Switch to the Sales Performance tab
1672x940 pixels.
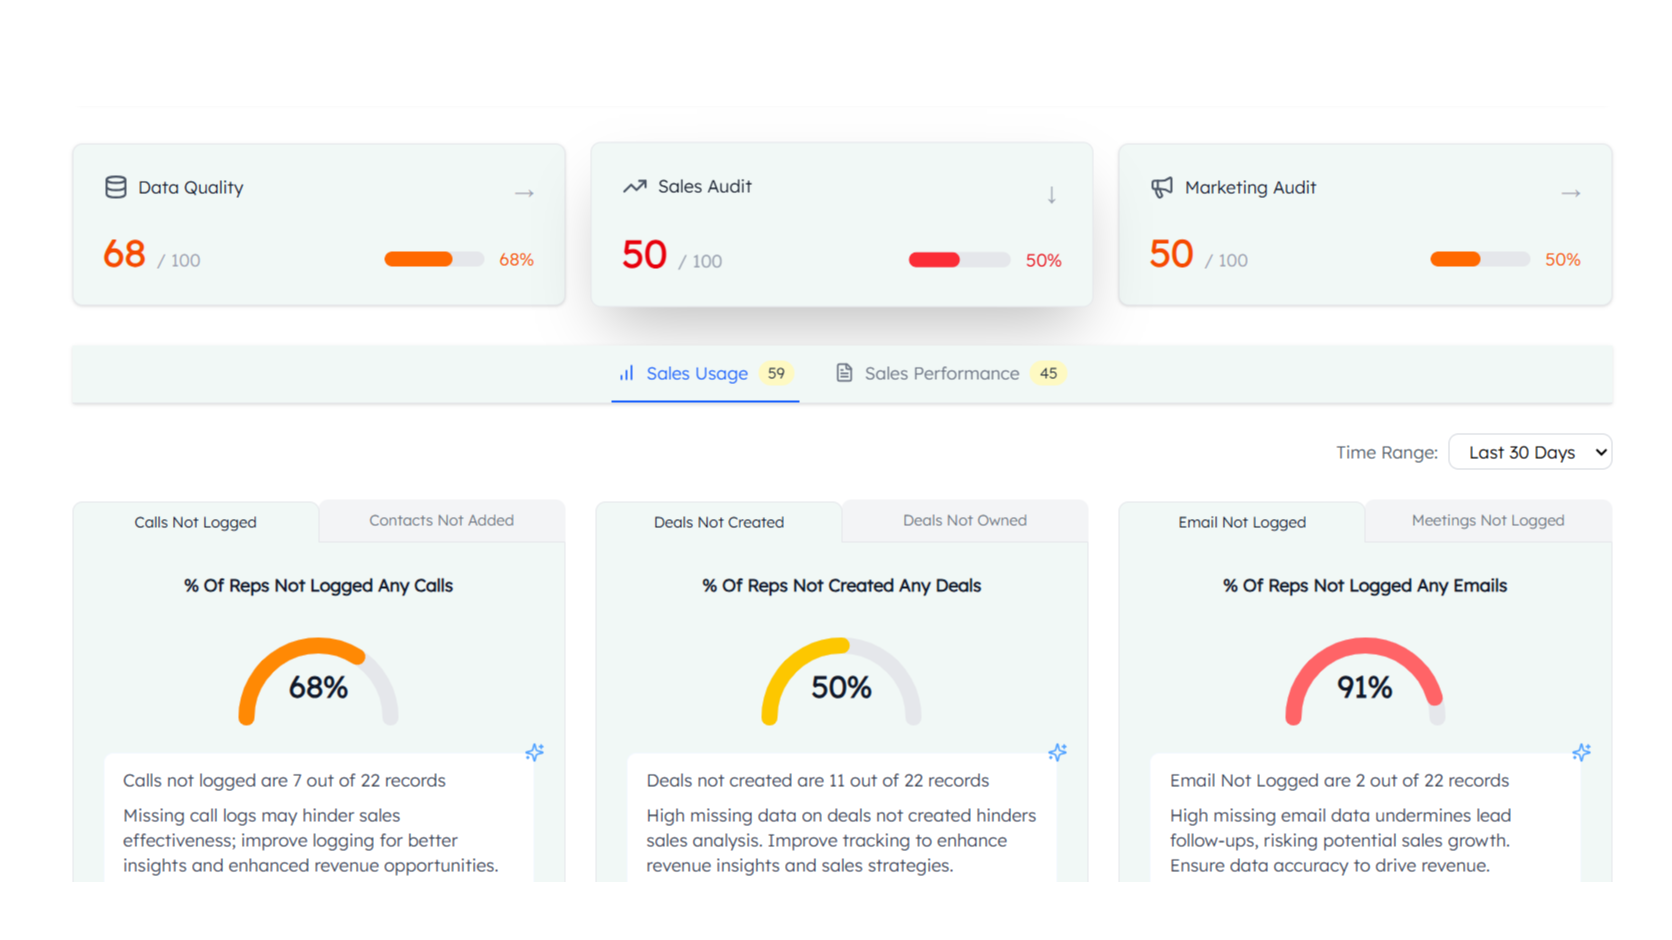click(x=941, y=373)
